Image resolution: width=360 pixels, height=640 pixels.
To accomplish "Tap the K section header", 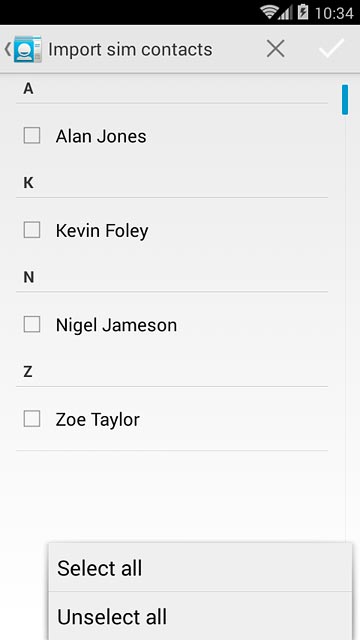I will (28, 183).
